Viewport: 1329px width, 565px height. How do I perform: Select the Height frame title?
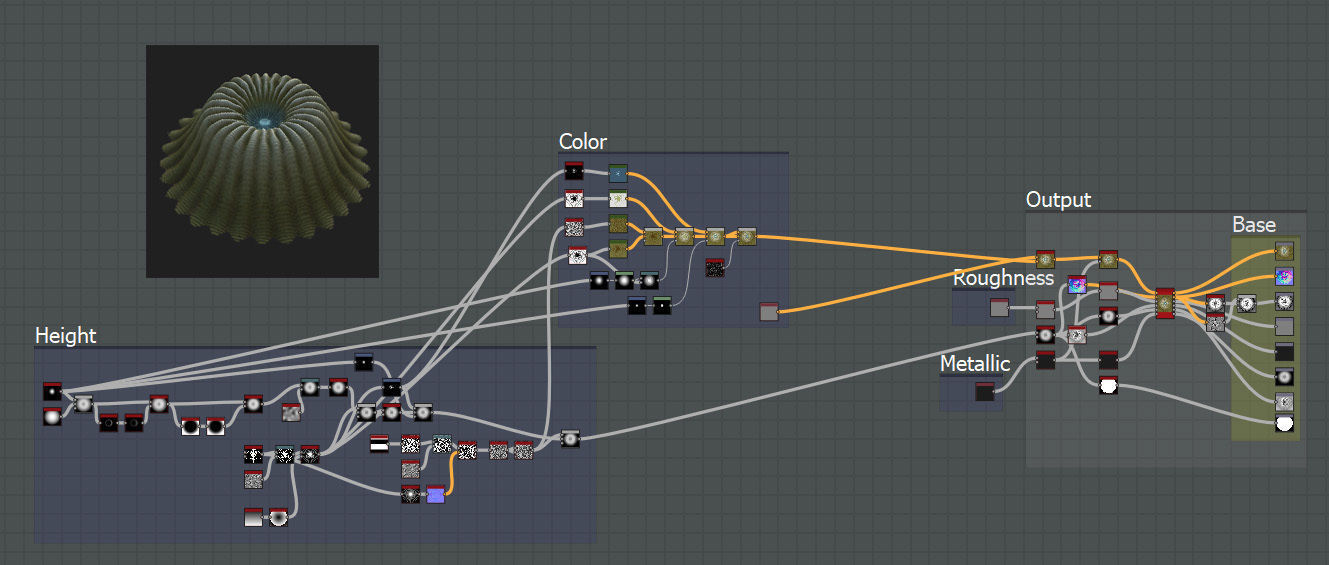tap(66, 336)
